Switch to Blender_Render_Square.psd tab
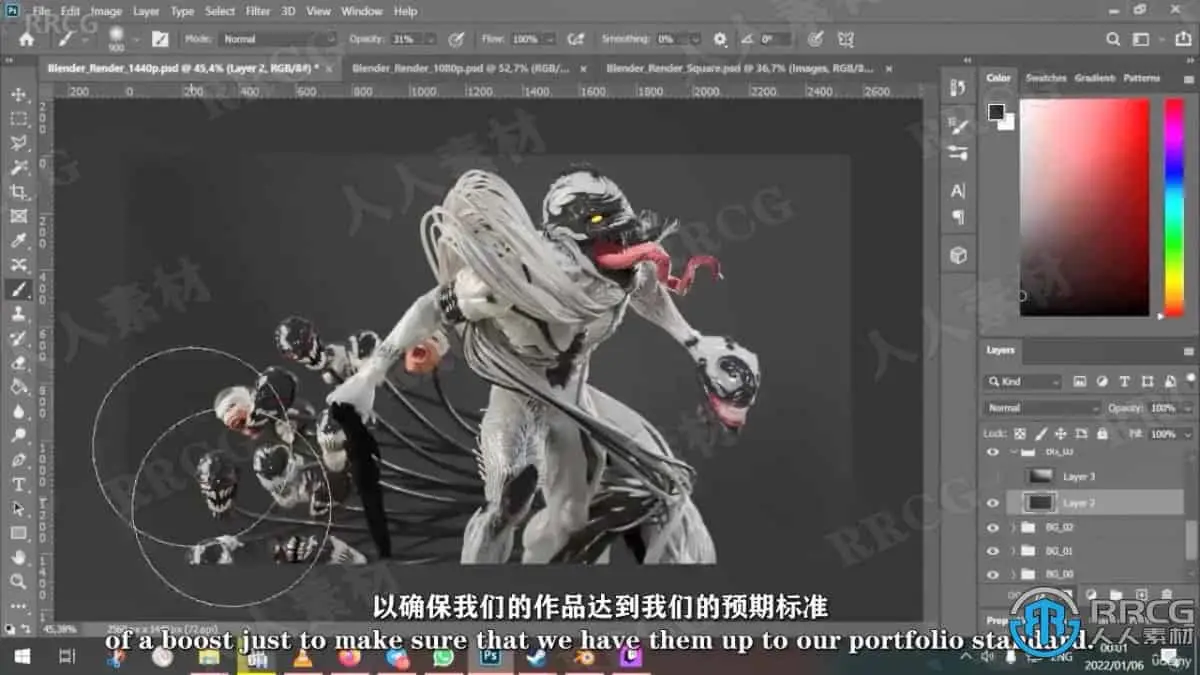Image resolution: width=1200 pixels, height=675 pixels. 739,69
